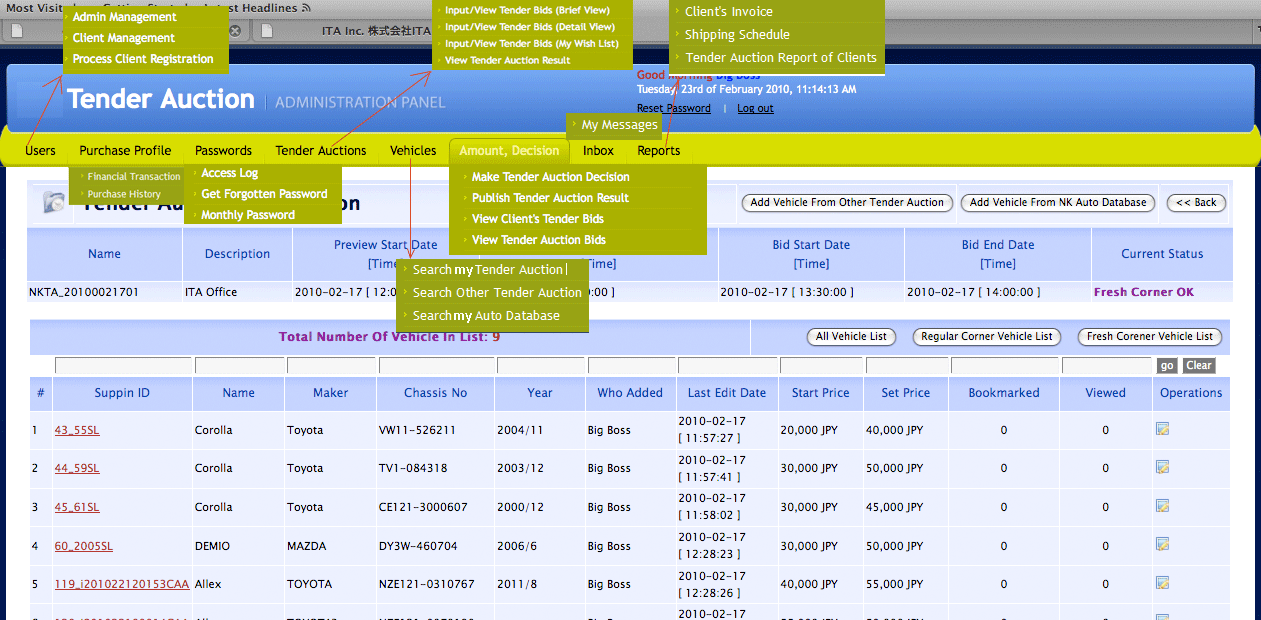Click the operations icon for the Allex row

pyautogui.click(x=1162, y=583)
